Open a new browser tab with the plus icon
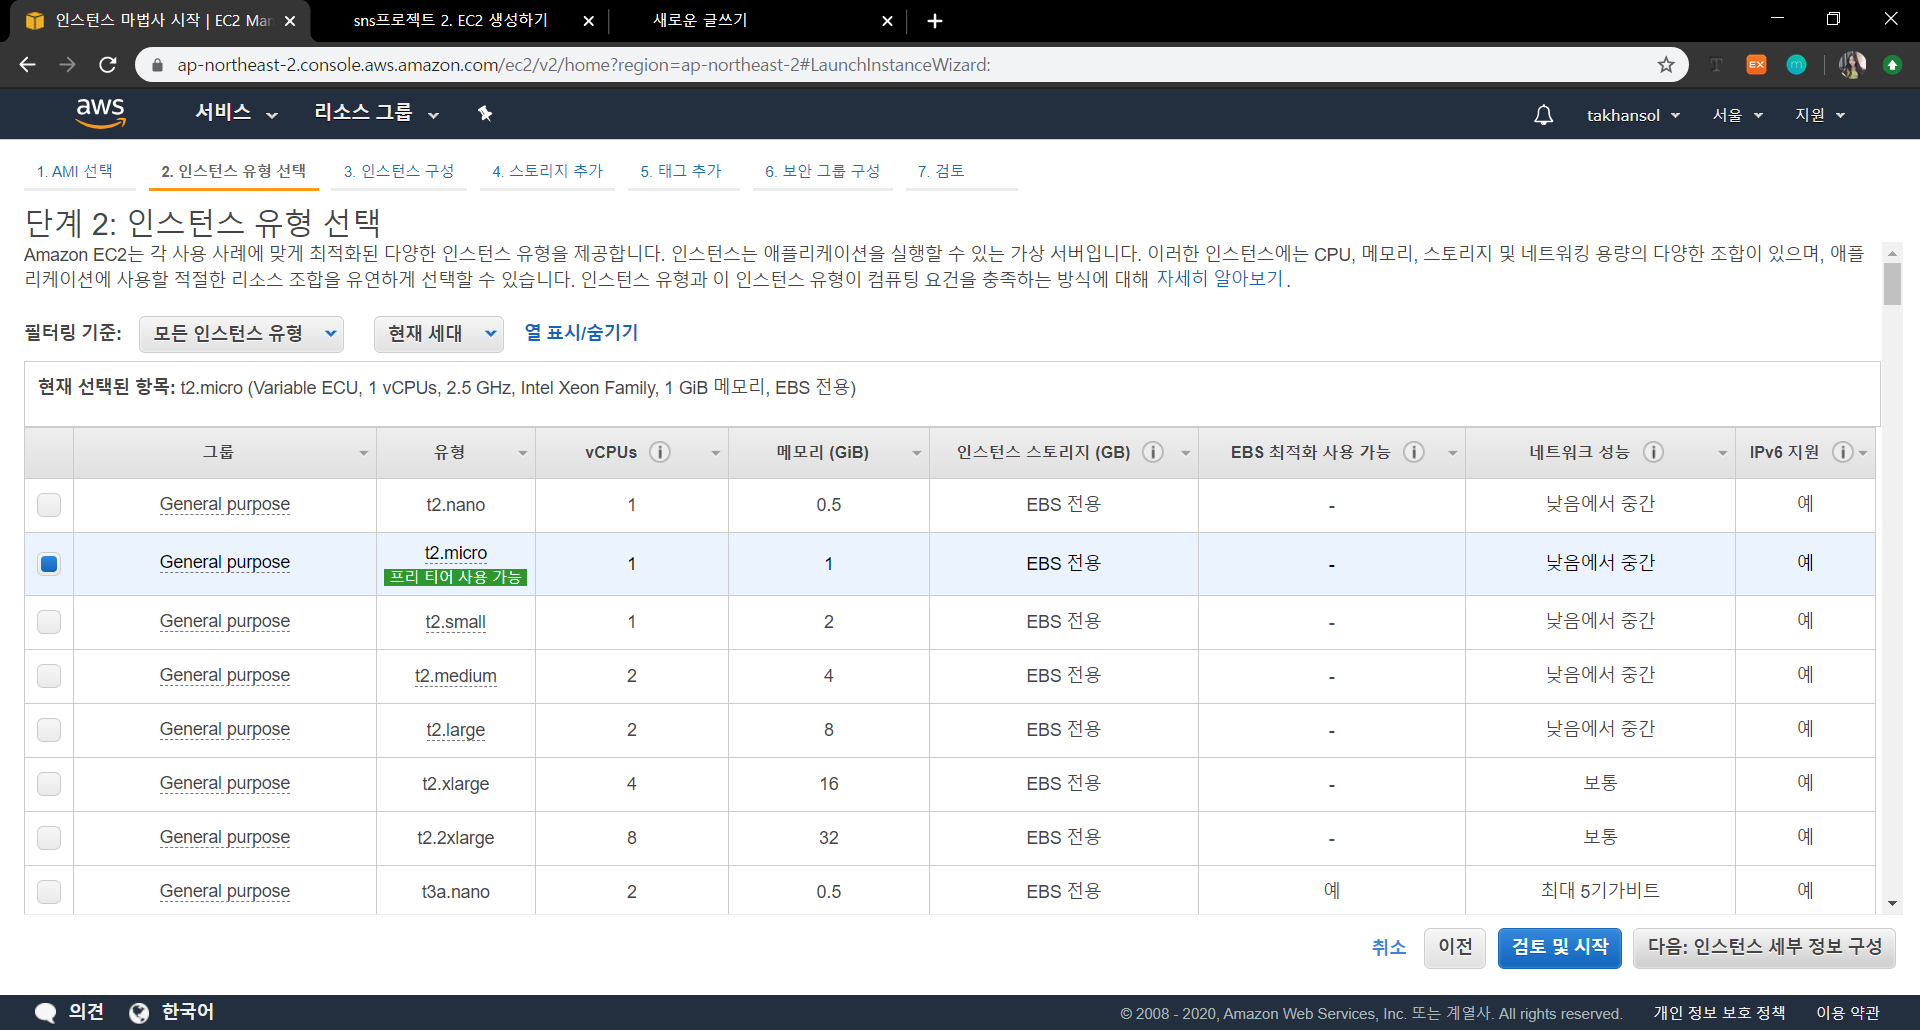The height and width of the screenshot is (1030, 1920). point(935,21)
